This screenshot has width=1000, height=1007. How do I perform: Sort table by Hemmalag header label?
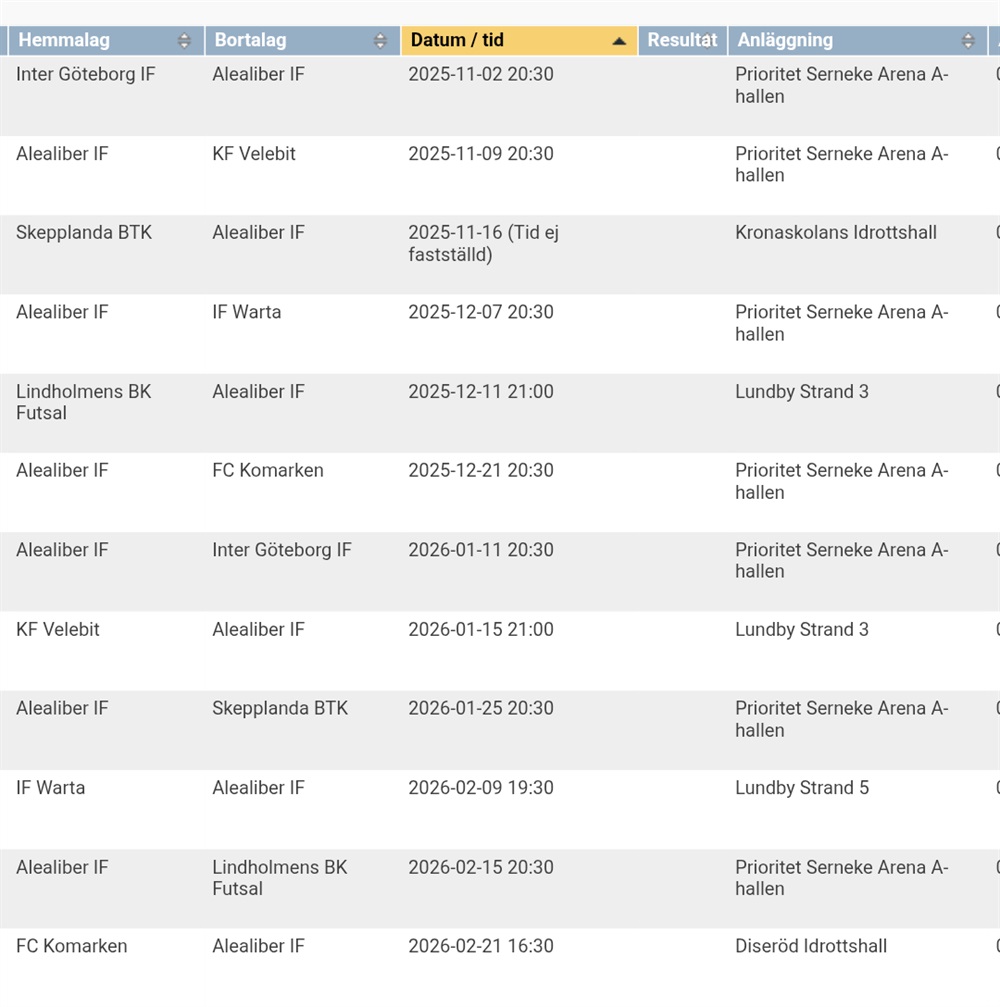tap(64, 41)
